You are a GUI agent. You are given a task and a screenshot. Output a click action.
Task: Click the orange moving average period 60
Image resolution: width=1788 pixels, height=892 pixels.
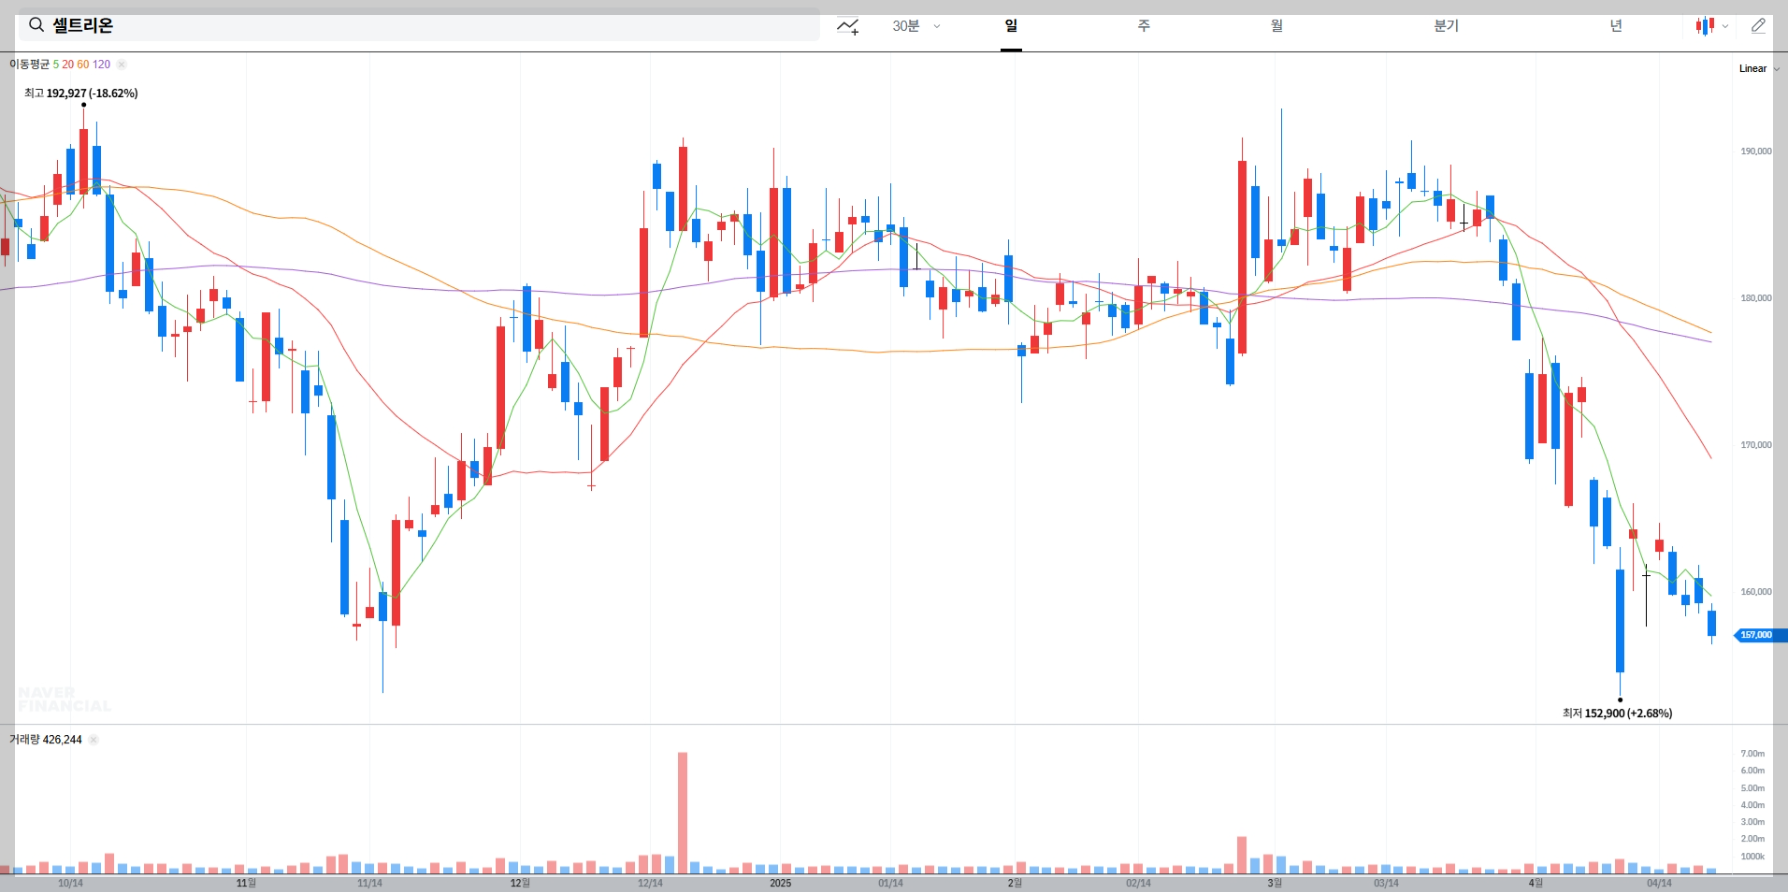pyautogui.click(x=83, y=64)
